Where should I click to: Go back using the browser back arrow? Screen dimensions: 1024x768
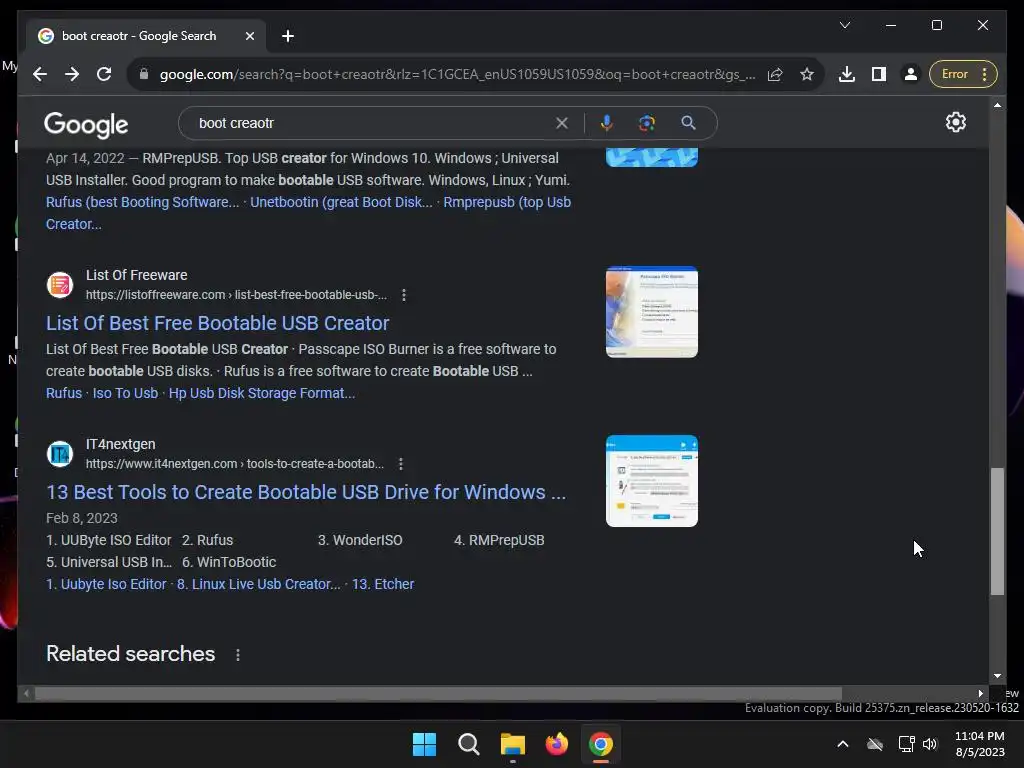click(x=40, y=74)
